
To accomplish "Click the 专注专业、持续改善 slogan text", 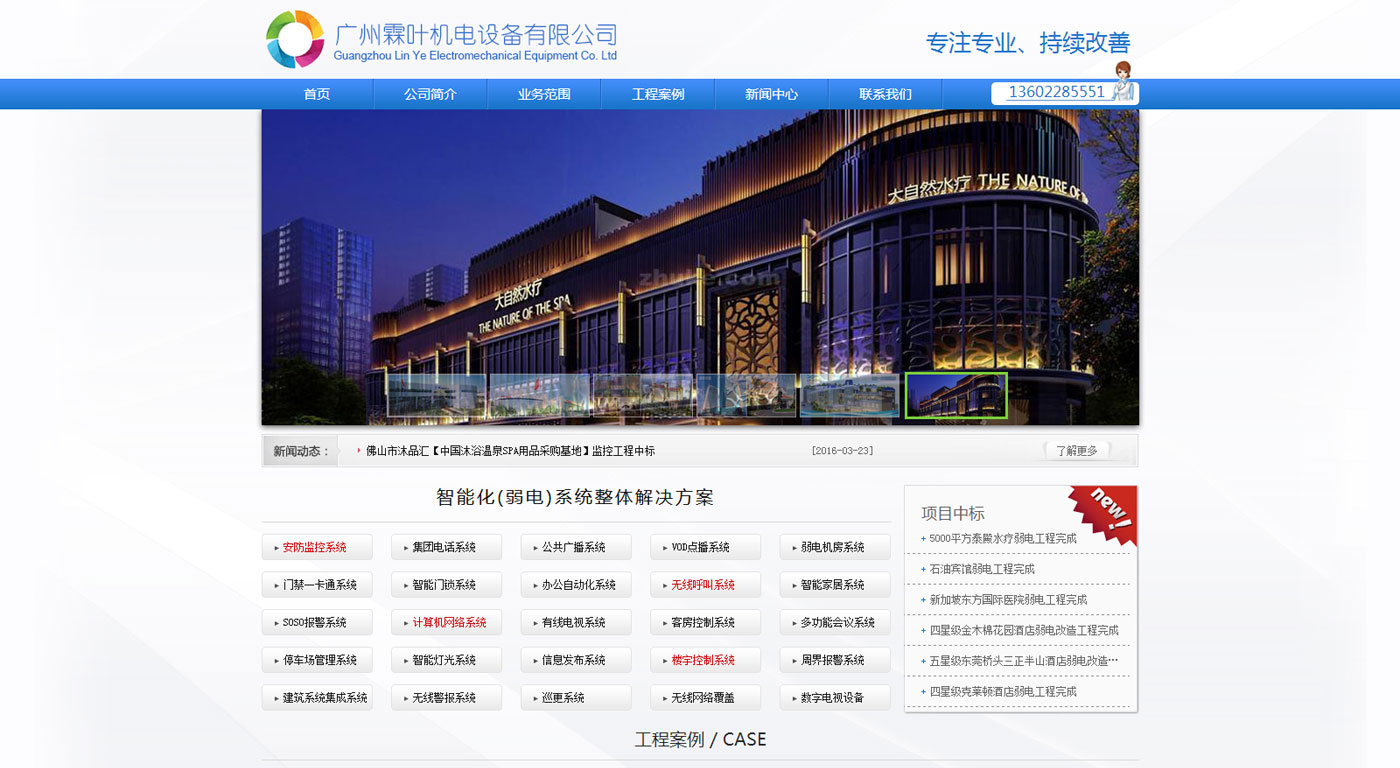I will click(1028, 43).
